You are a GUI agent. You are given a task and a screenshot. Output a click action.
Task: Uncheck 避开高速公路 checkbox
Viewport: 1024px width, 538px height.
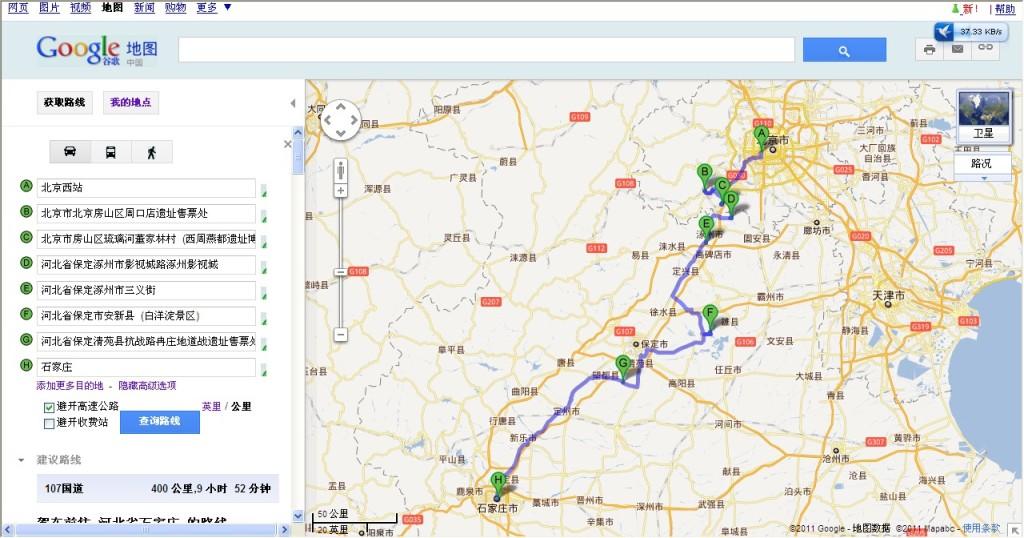pyautogui.click(x=49, y=407)
